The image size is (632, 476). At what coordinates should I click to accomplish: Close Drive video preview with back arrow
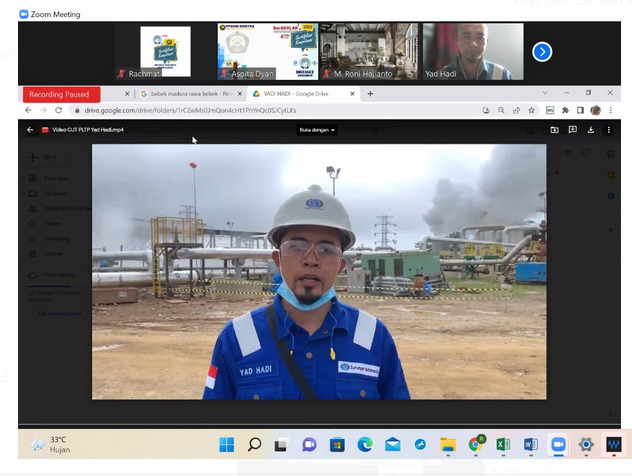[30, 130]
